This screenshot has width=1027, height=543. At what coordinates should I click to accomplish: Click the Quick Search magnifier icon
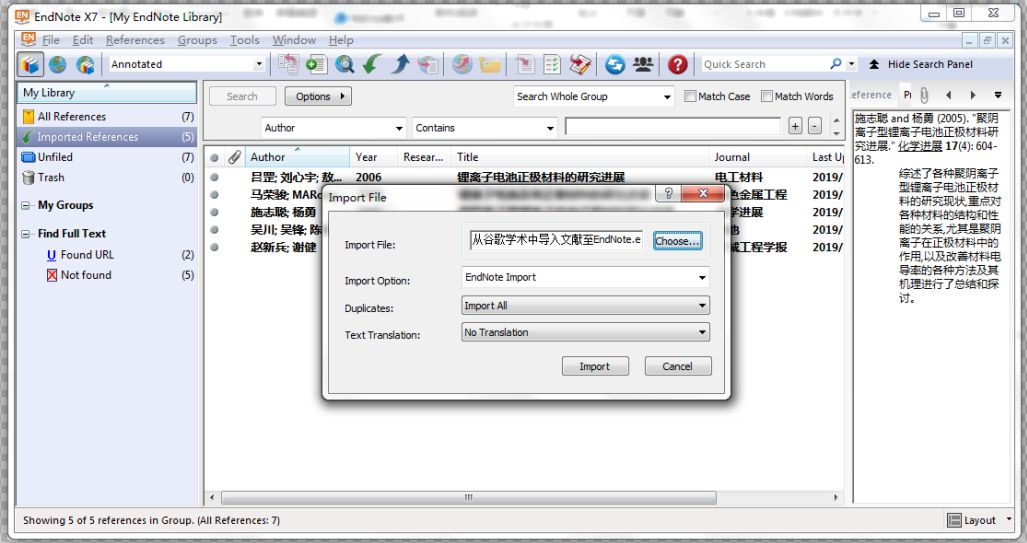[836, 64]
